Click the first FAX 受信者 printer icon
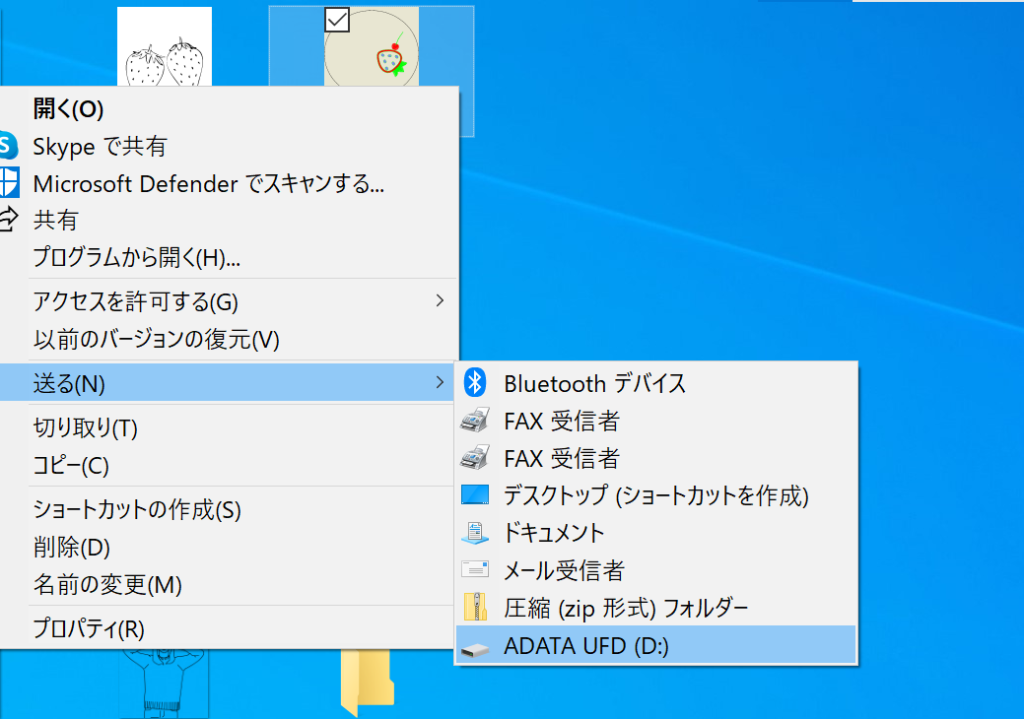Viewport: 1024px width, 719px height. point(475,421)
